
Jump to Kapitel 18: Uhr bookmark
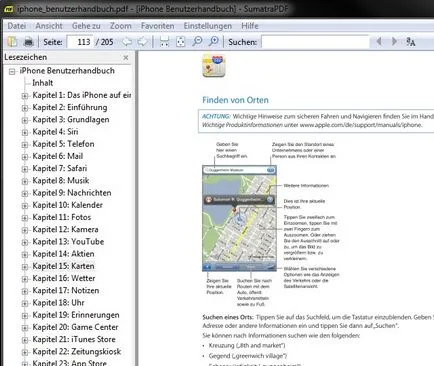coord(58,303)
